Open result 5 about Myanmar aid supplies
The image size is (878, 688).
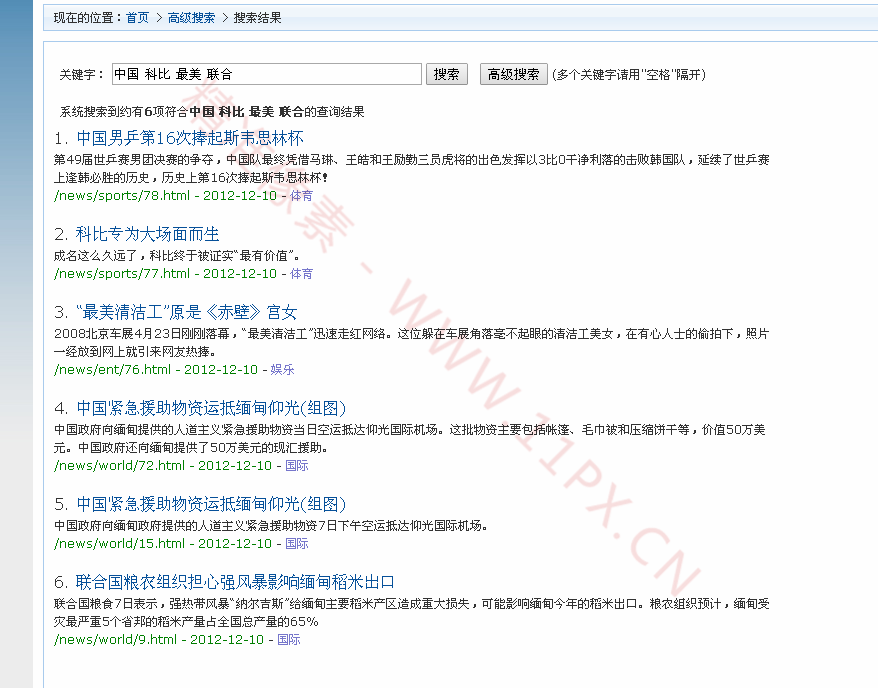pos(210,503)
